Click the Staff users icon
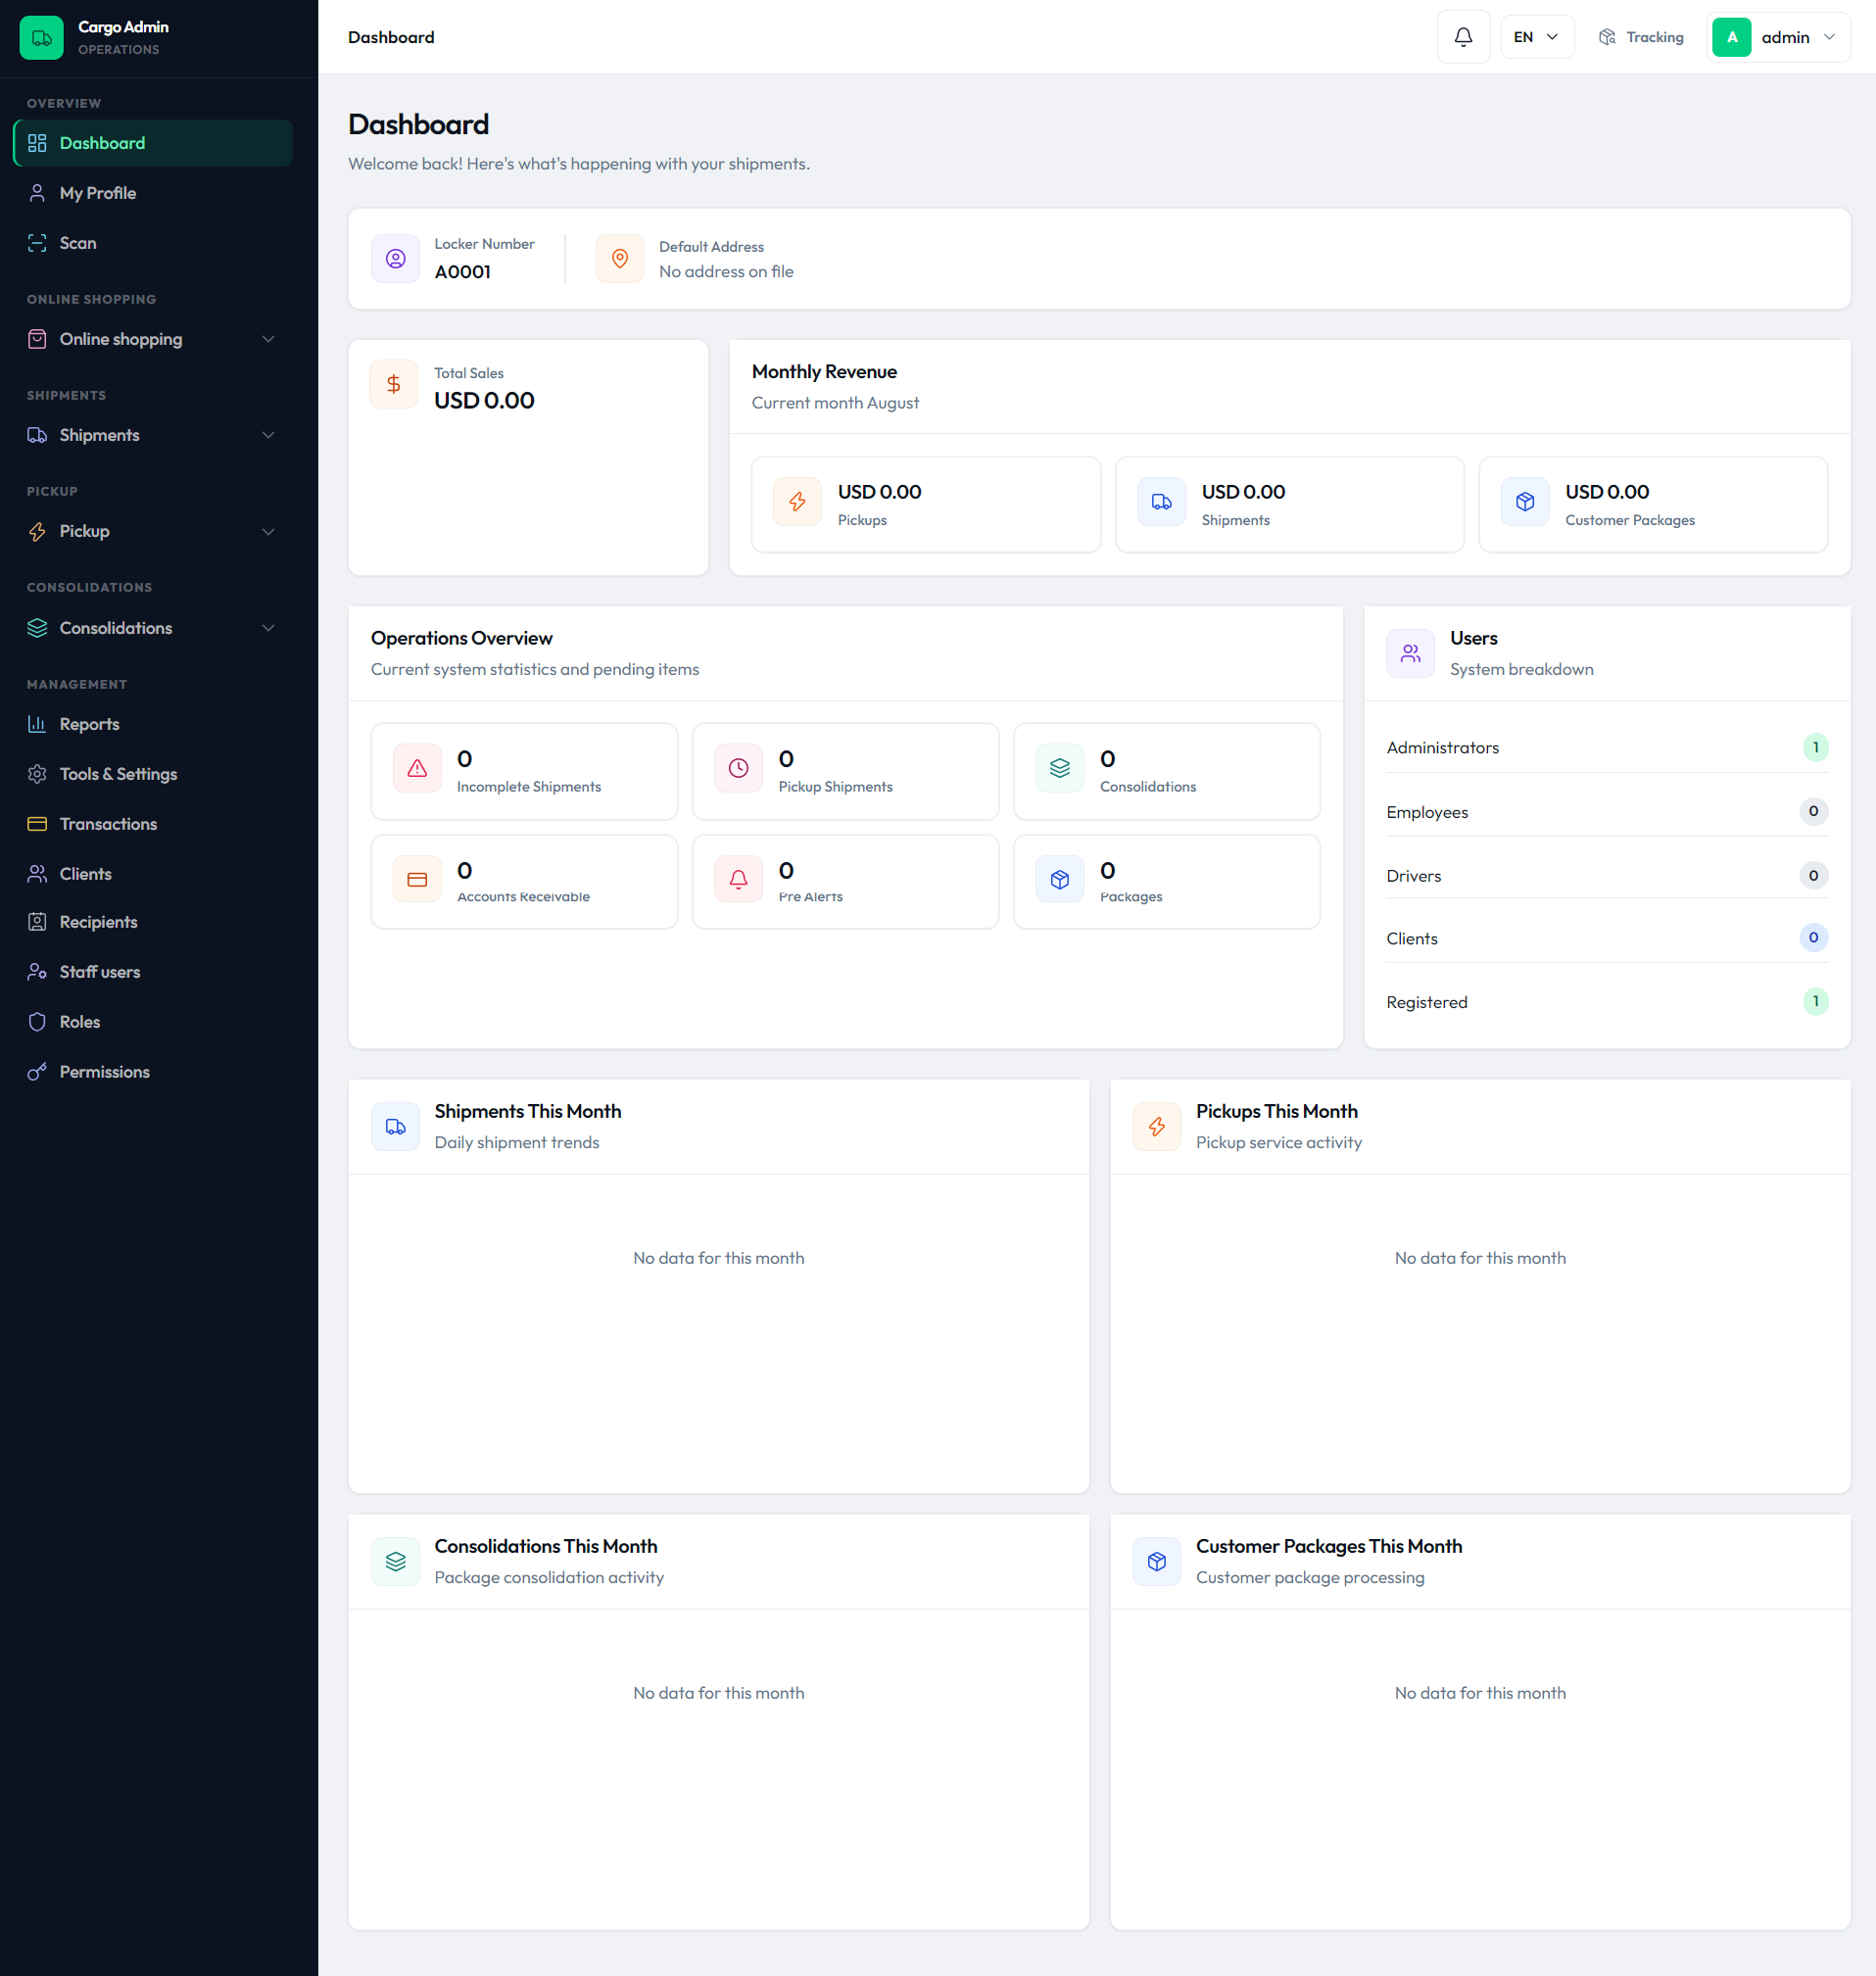1876x1976 pixels. (x=37, y=972)
